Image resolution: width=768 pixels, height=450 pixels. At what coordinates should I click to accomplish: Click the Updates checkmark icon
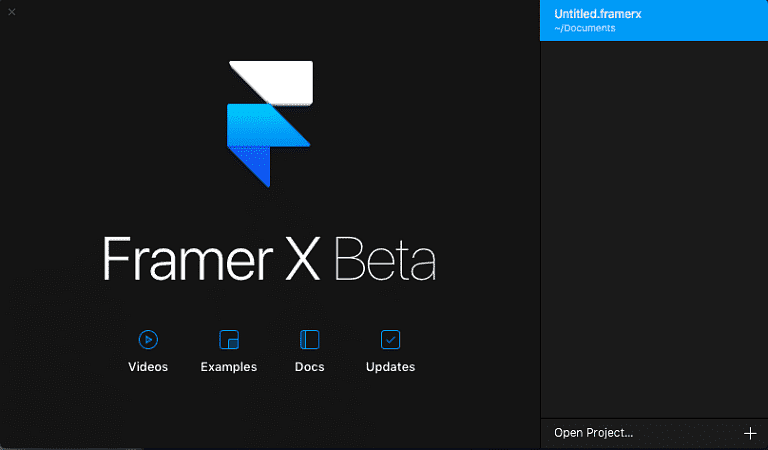coord(390,340)
